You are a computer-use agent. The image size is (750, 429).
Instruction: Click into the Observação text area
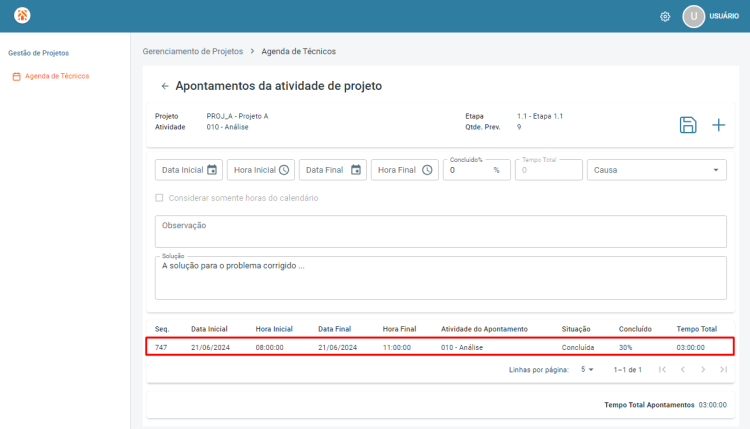tap(441, 231)
